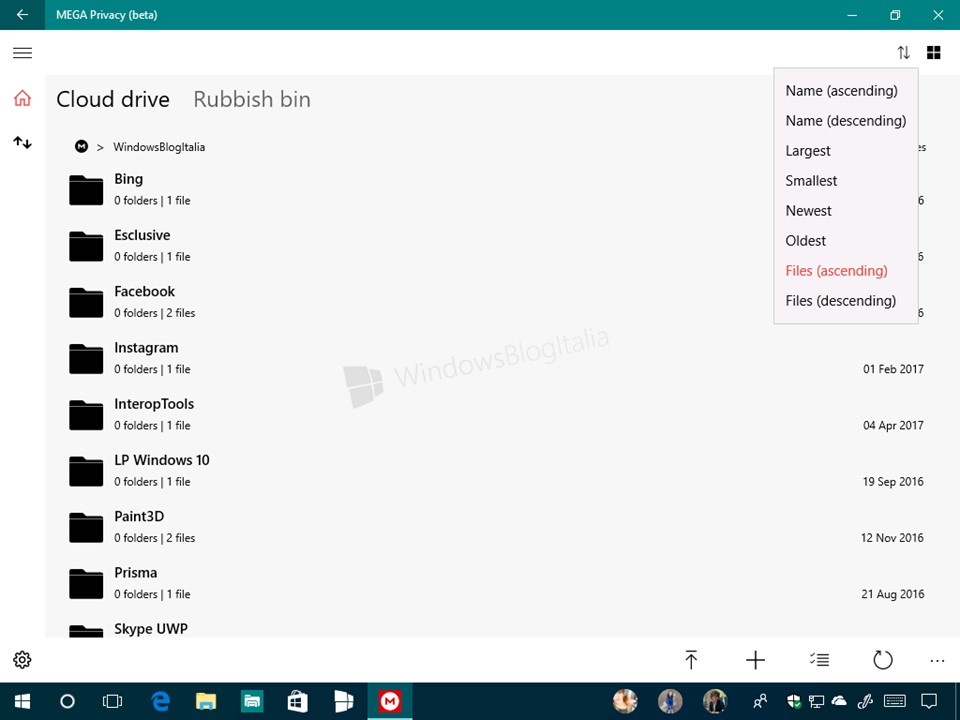Open Cortana circle on taskbar
Screen dimensions: 960x720
click(x=67, y=701)
